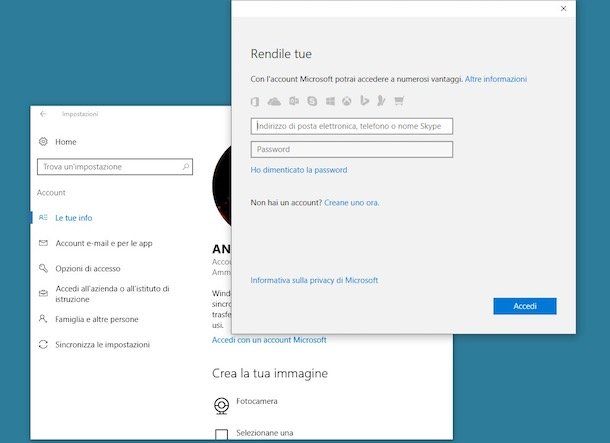
Task: Click the sync arrows icon for Sincronizza
Action: pyautogui.click(x=43, y=344)
